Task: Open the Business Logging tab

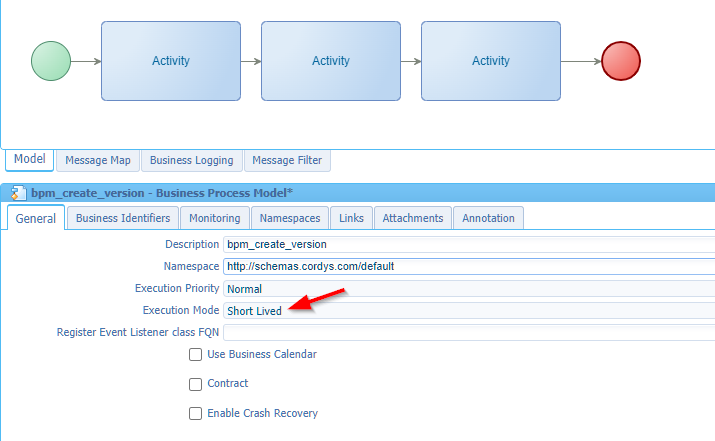Action: [192, 160]
